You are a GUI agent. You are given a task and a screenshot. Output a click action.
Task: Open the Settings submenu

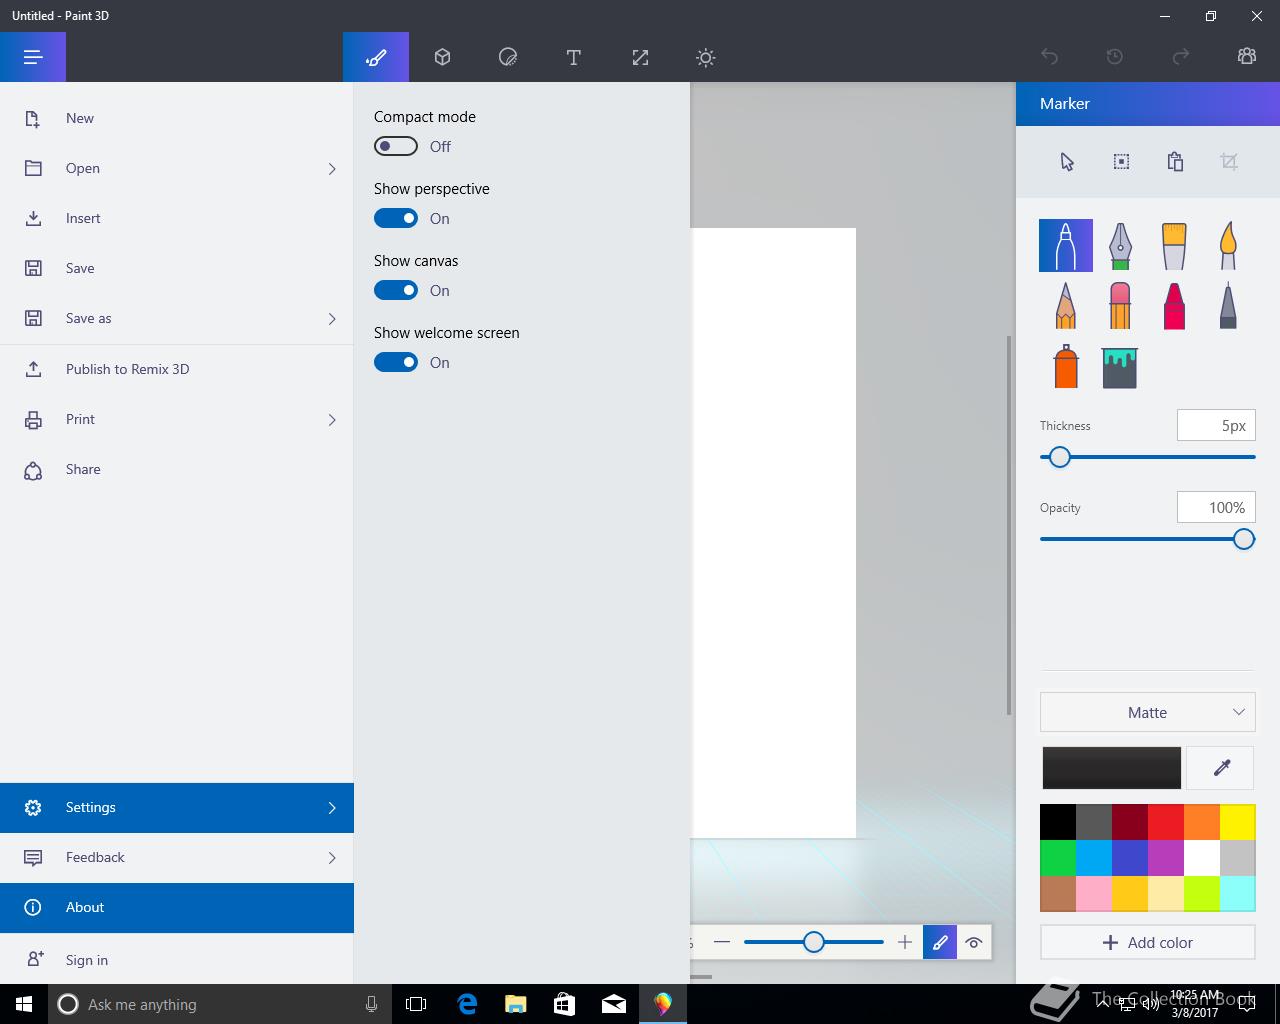(177, 807)
